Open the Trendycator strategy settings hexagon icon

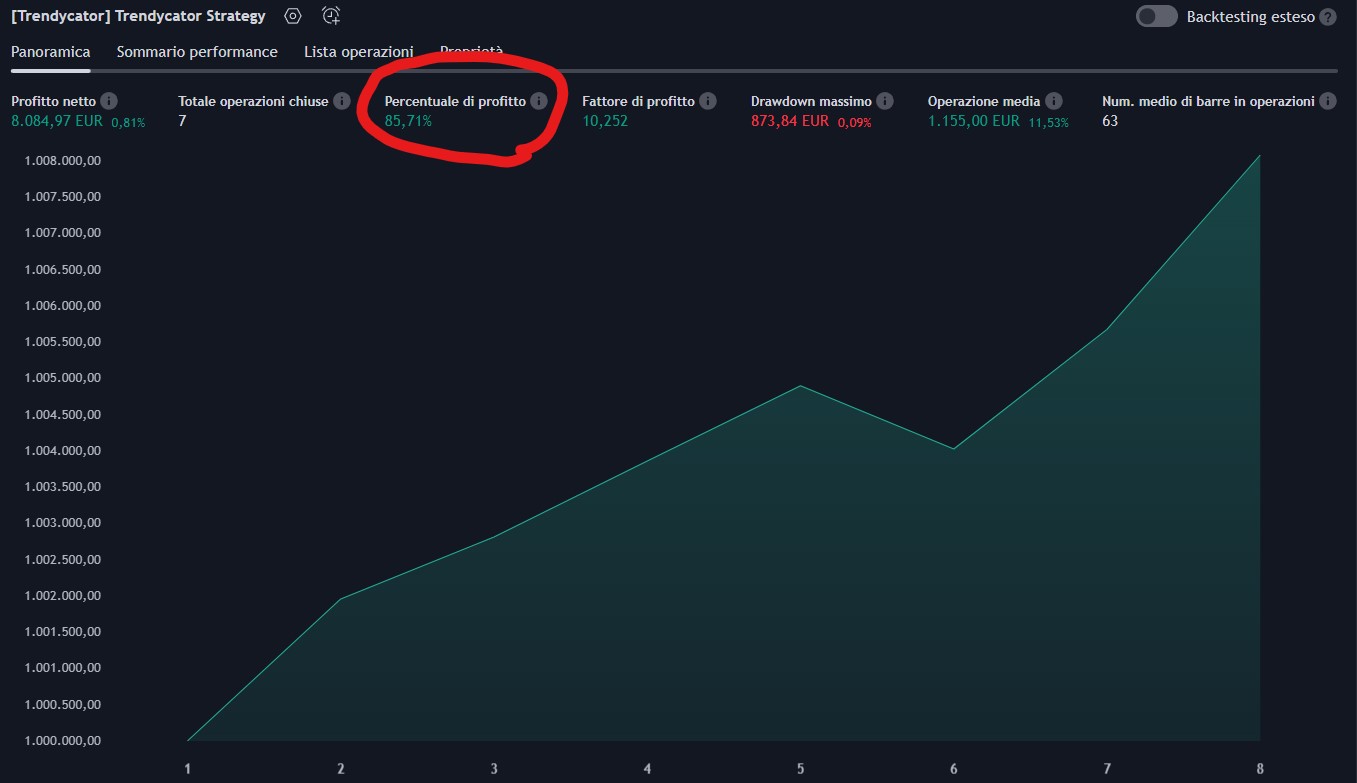click(292, 16)
